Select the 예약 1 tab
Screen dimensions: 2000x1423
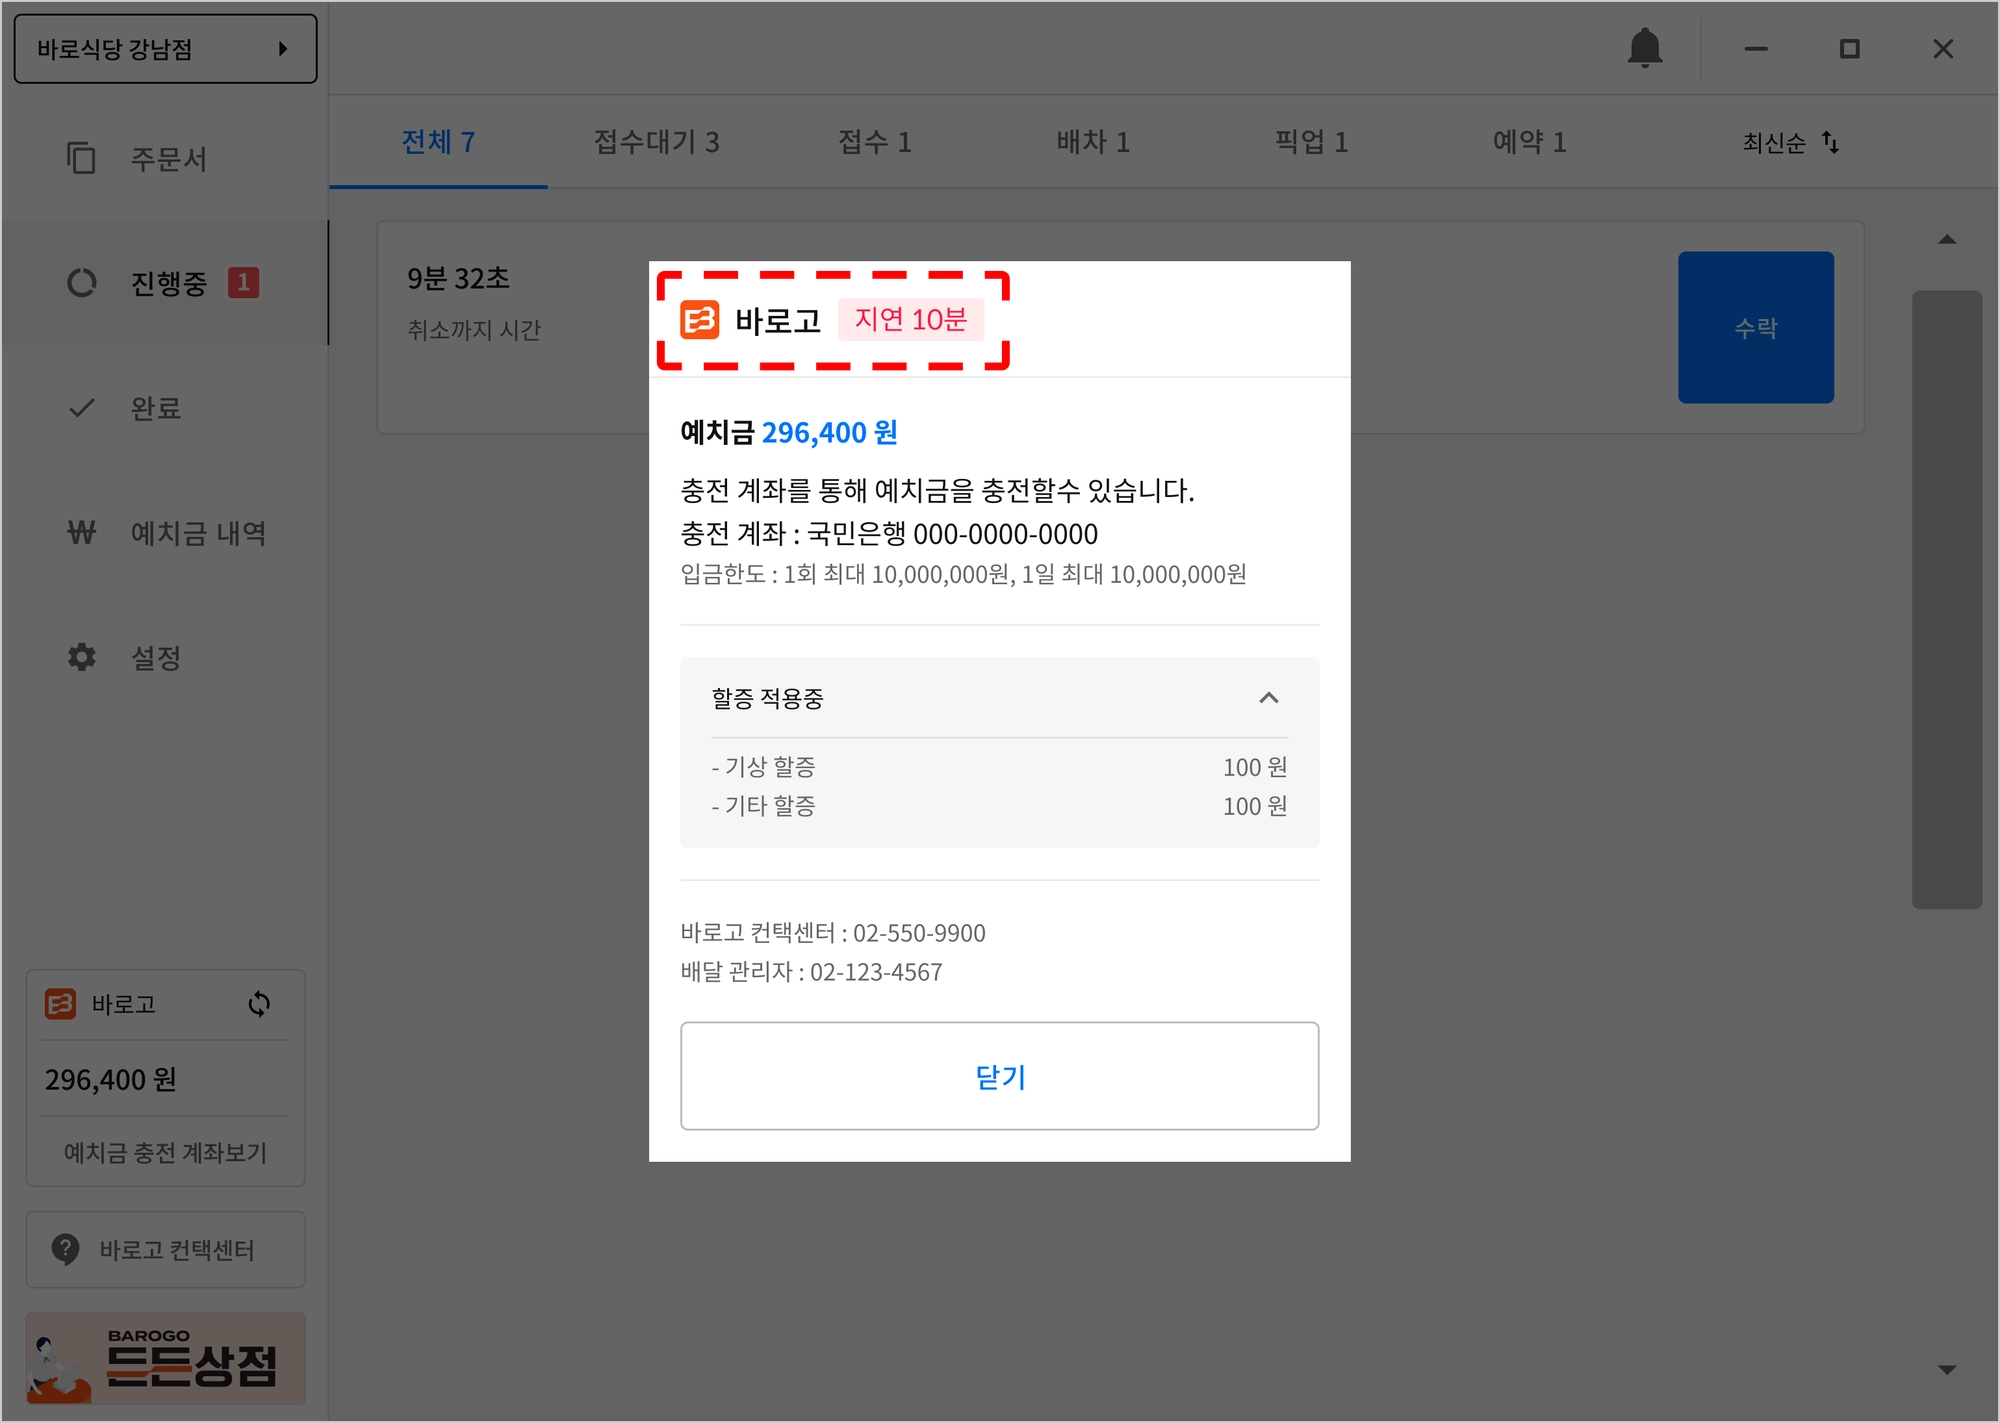[1528, 142]
